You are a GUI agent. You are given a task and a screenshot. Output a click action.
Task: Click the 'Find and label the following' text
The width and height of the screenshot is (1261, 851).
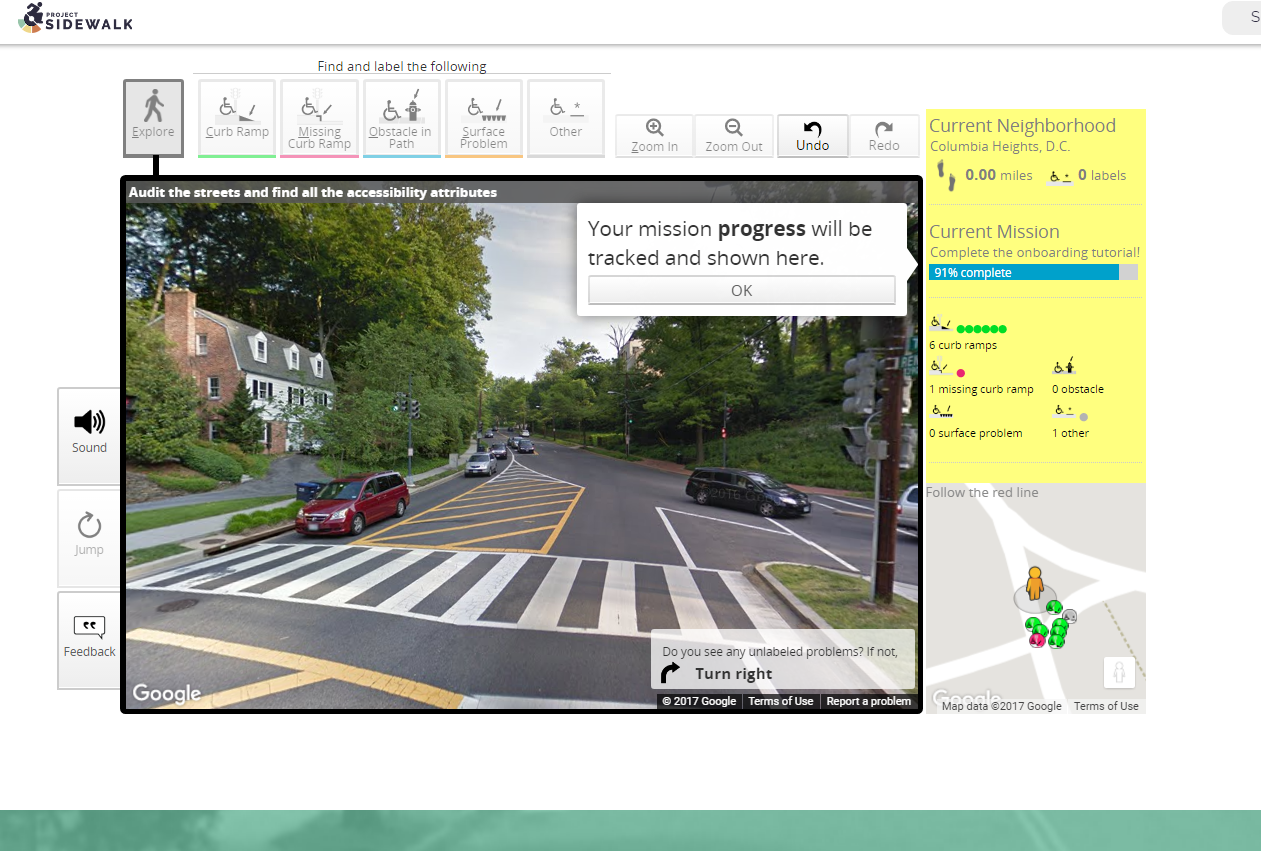click(x=402, y=66)
